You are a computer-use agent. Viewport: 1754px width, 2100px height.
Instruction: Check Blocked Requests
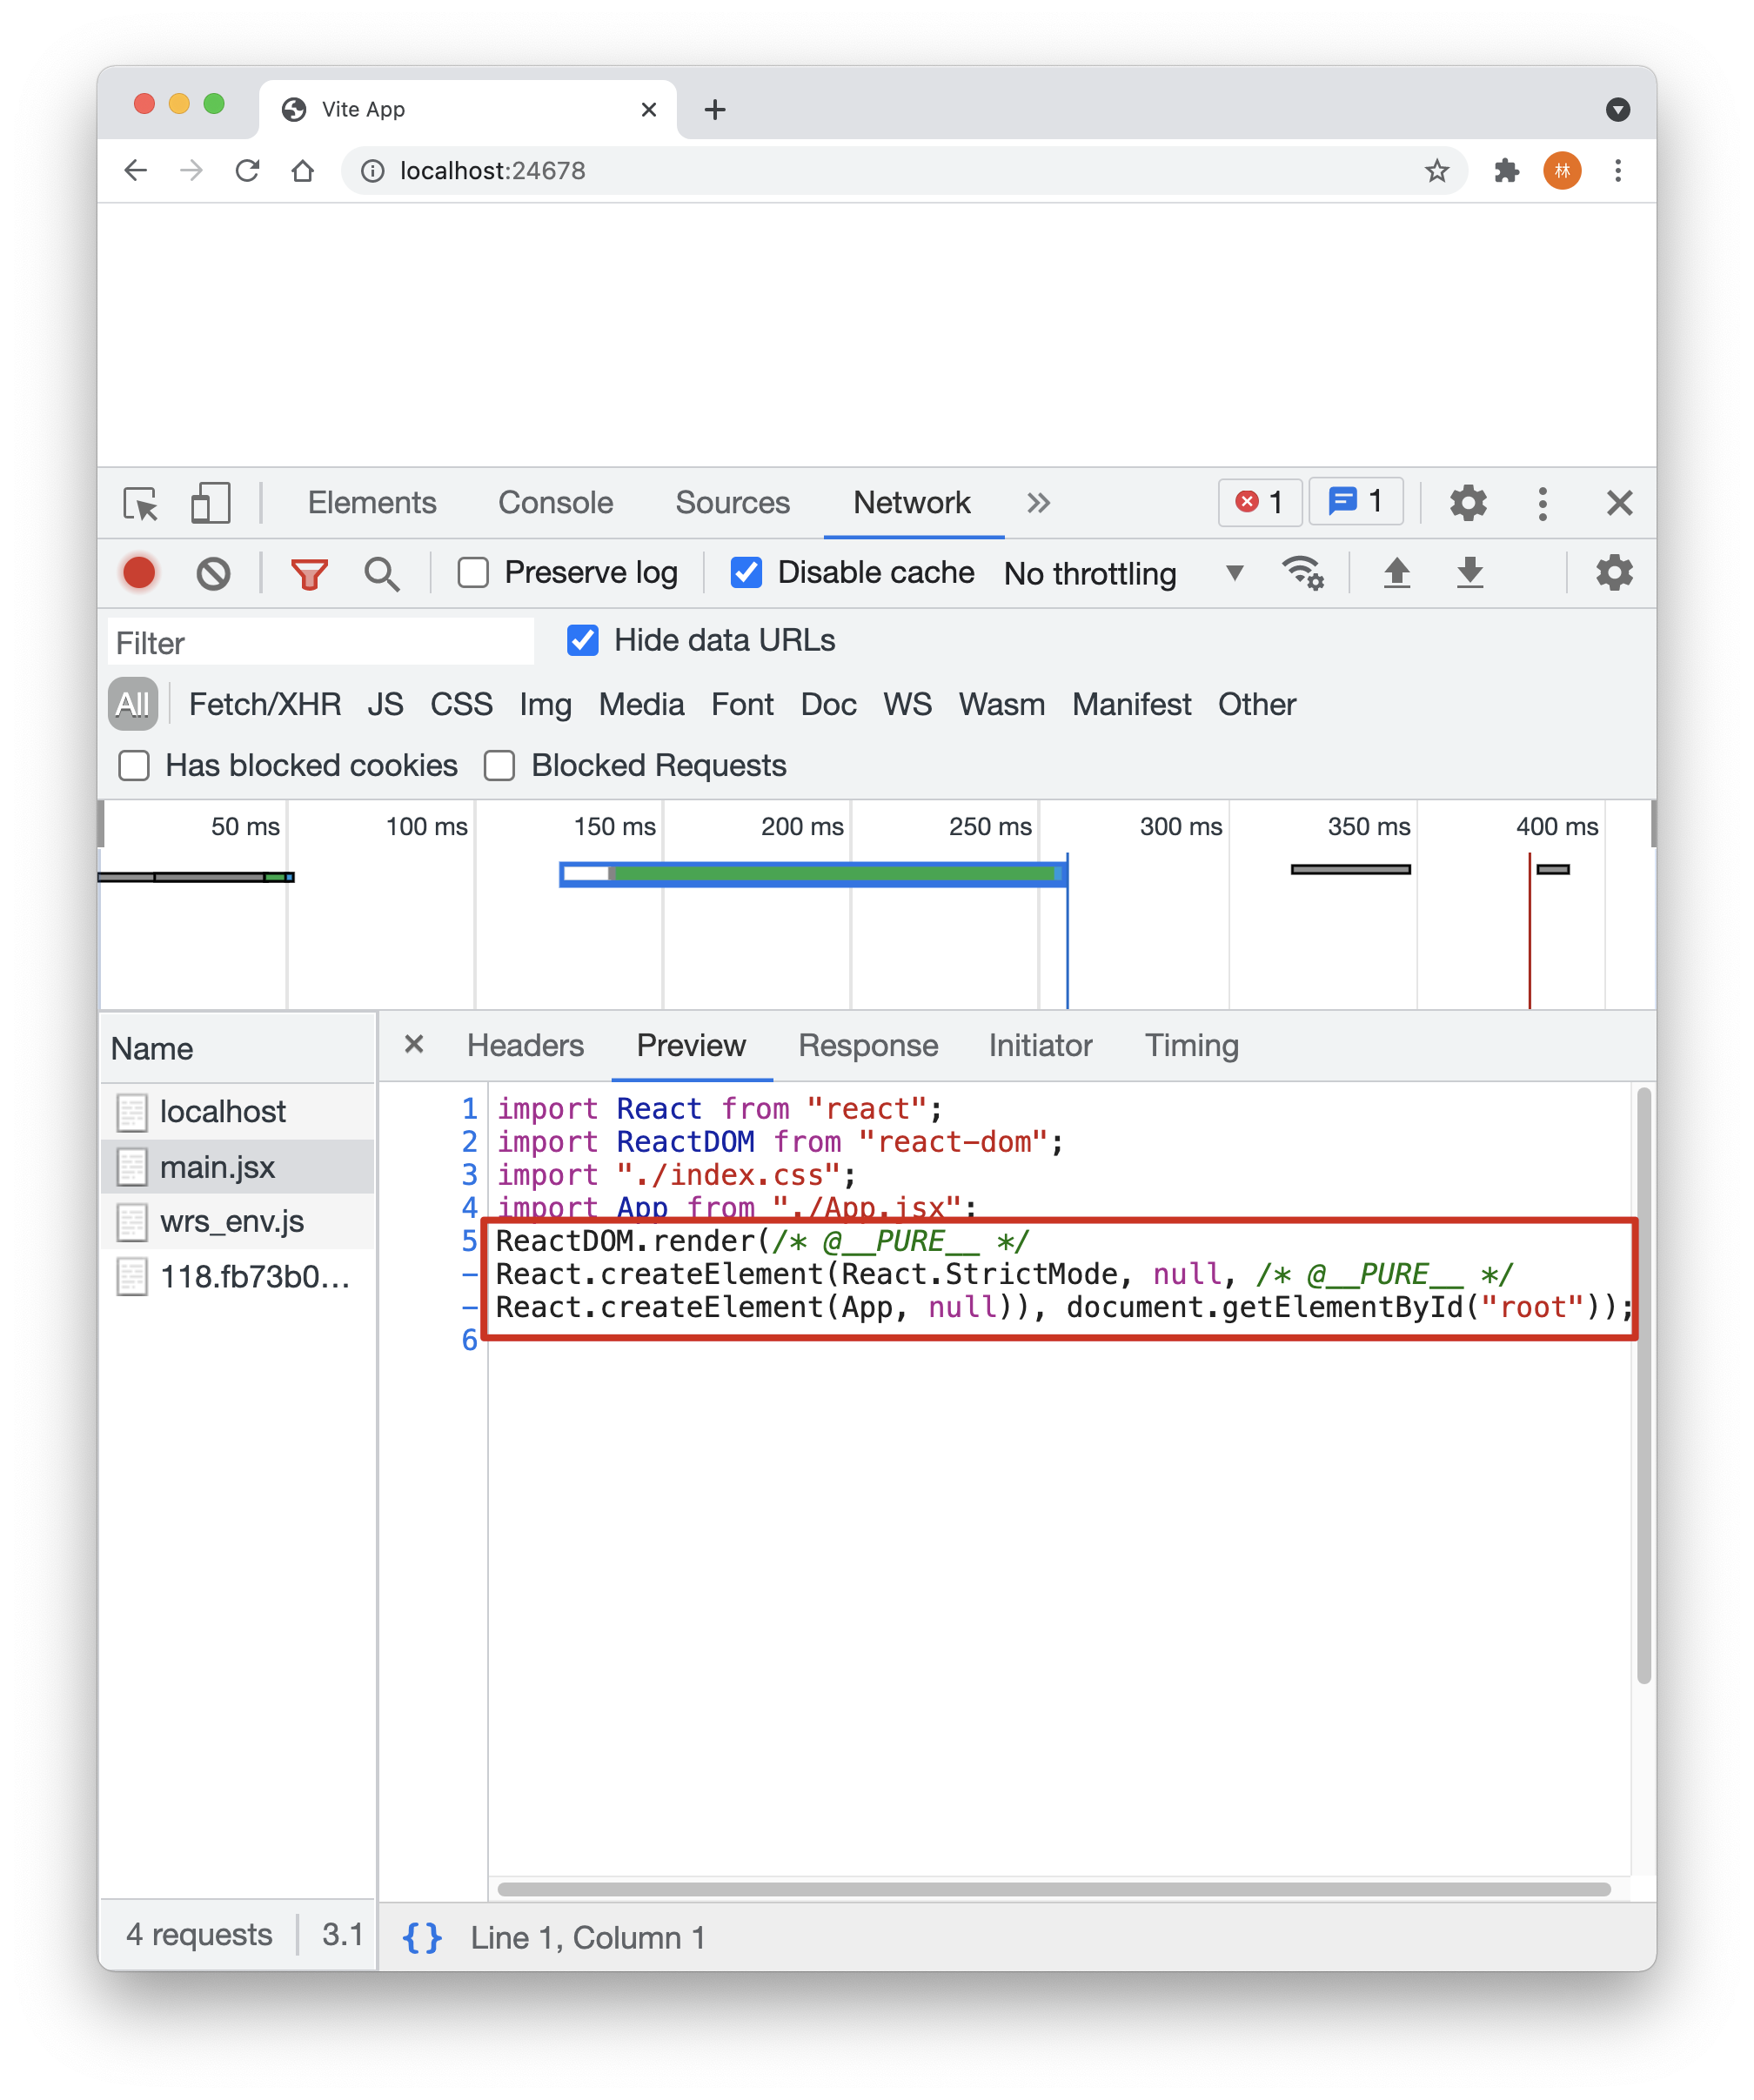(x=499, y=766)
